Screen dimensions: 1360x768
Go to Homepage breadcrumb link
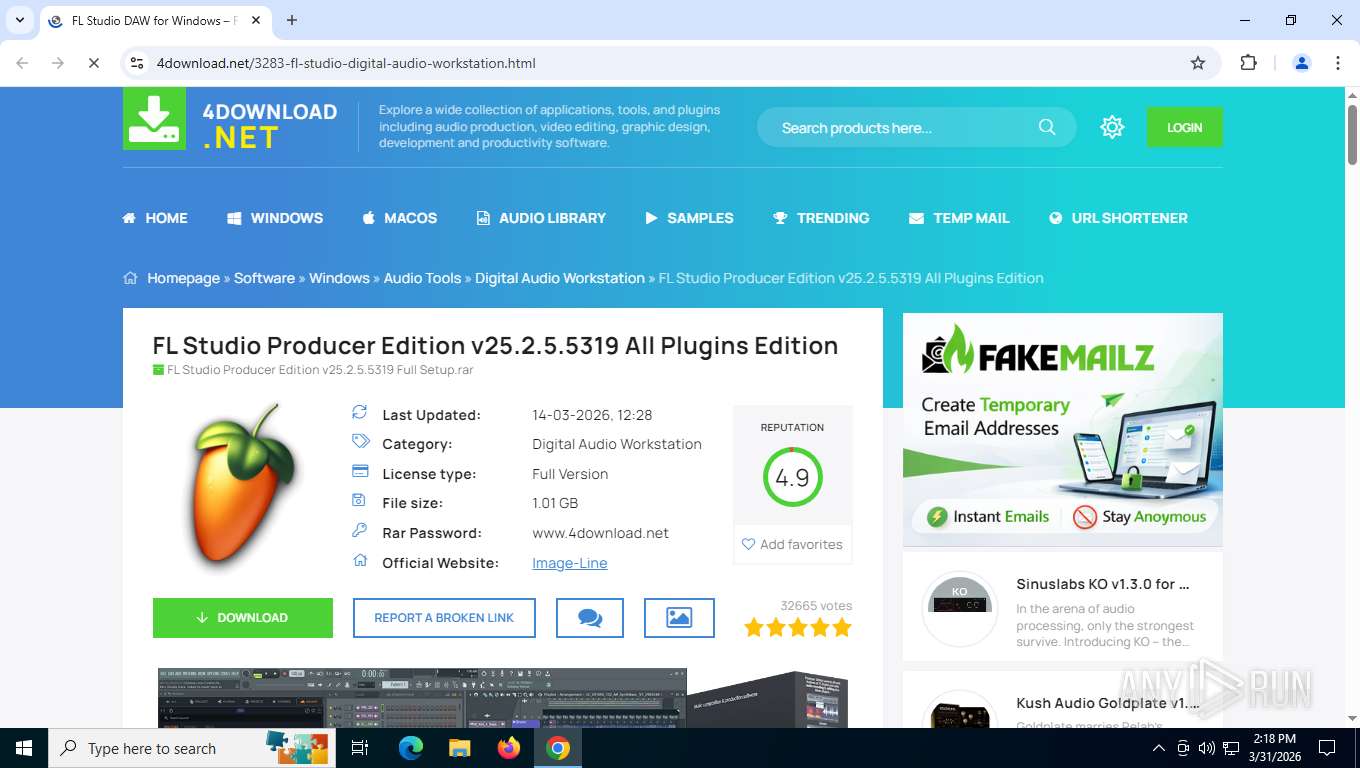(x=183, y=278)
